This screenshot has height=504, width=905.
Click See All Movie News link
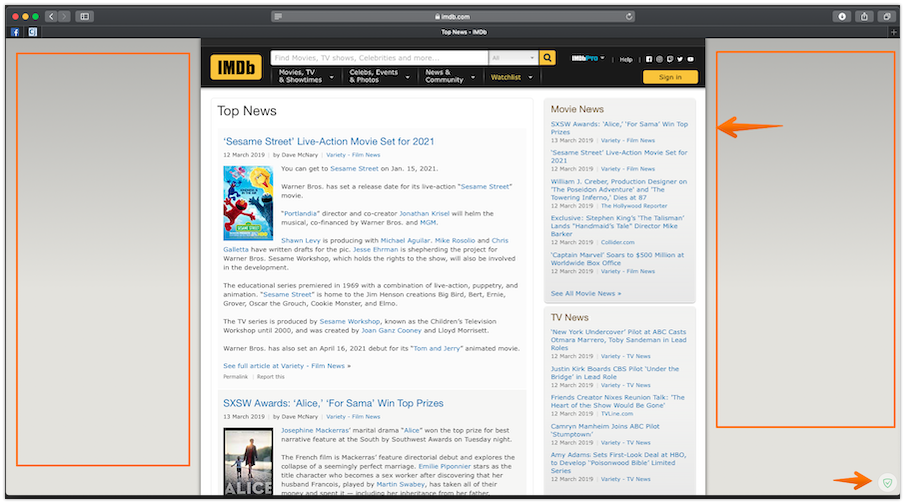click(x=586, y=293)
